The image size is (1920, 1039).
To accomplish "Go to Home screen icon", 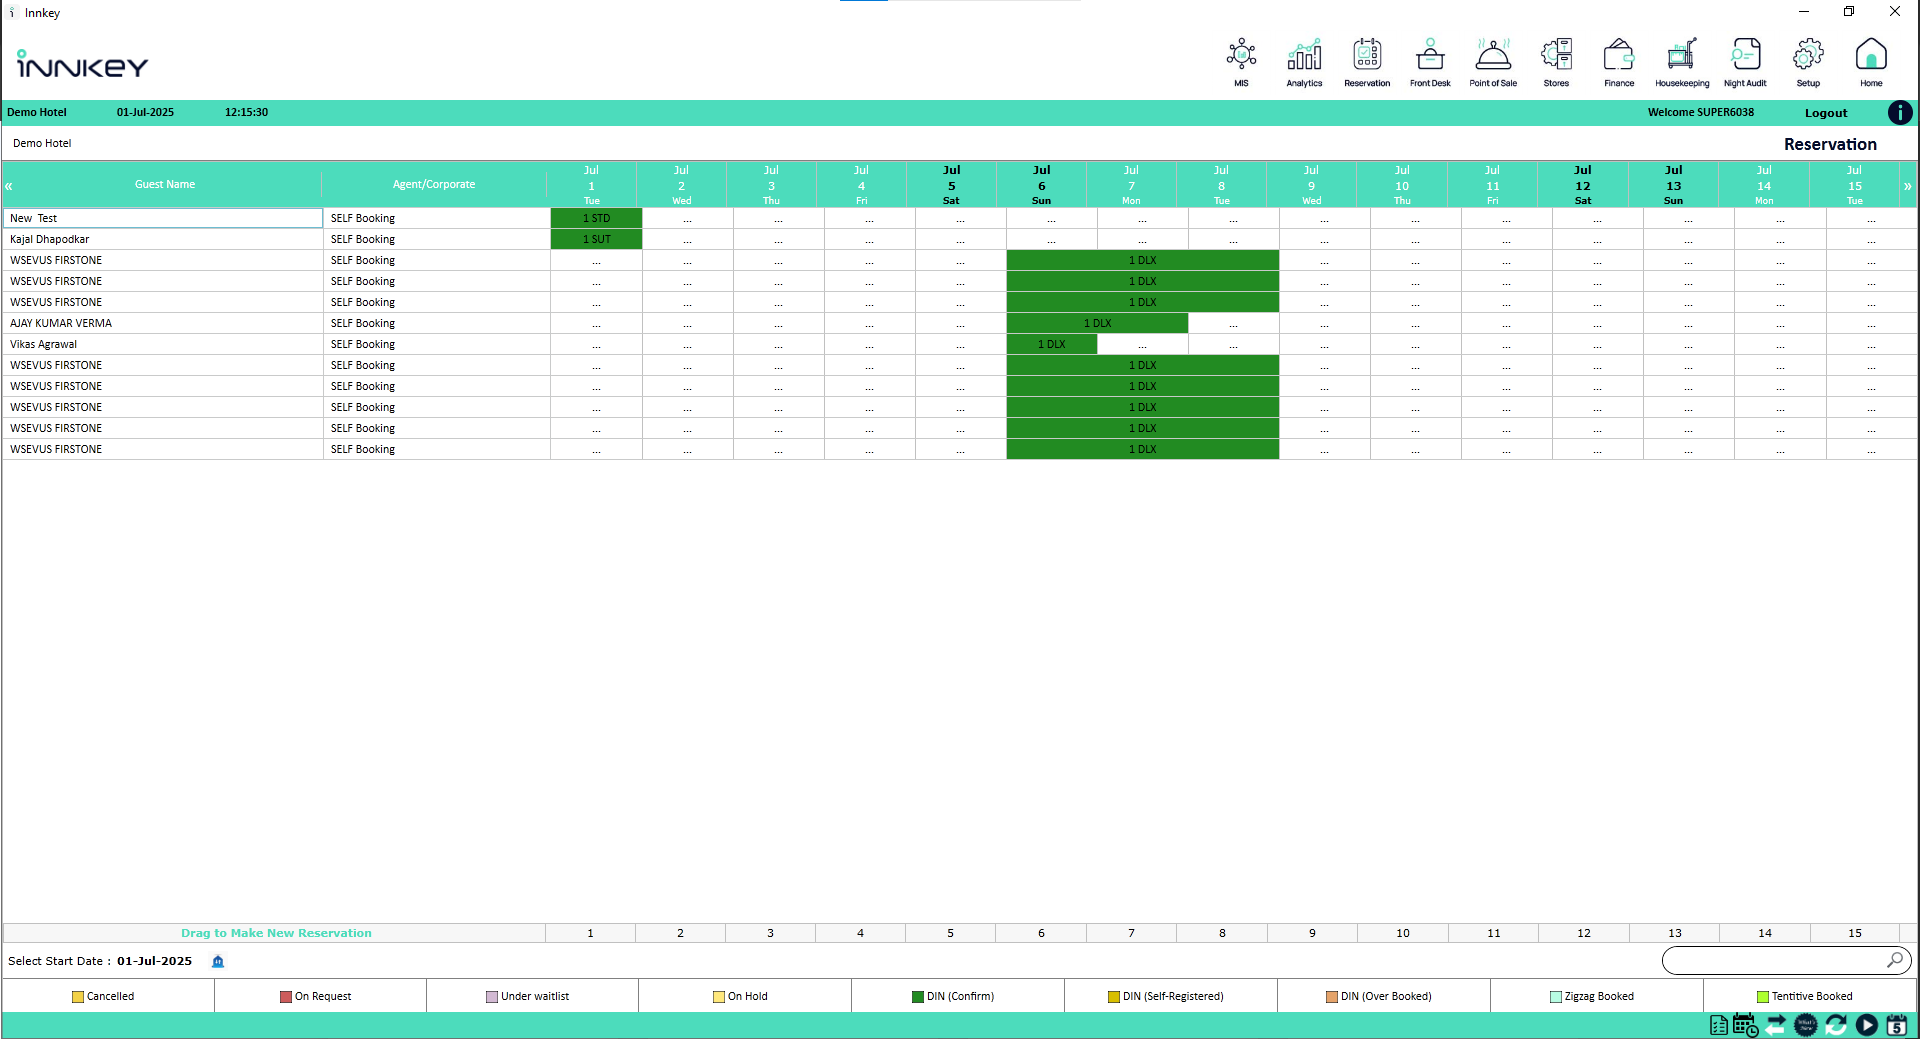I will [1871, 62].
